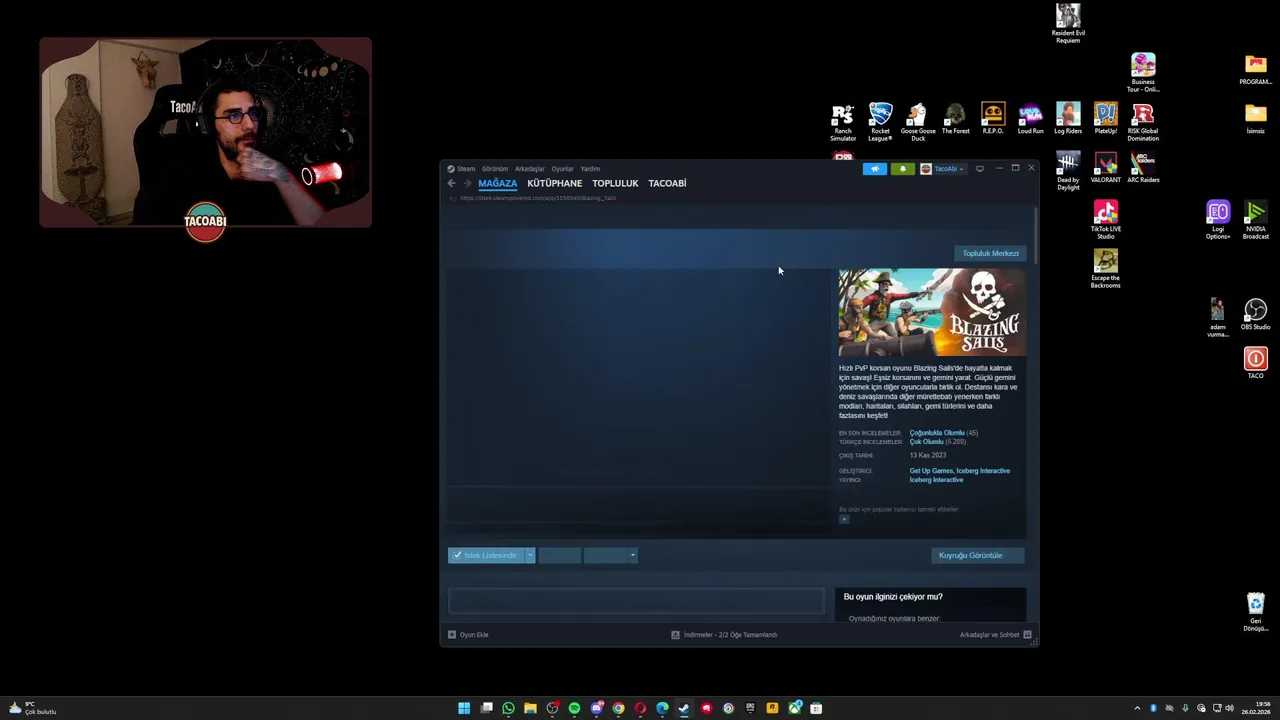This screenshot has height=720, width=1280.
Task: Open Çoğunlukla Olumlu recent reviews link
Action: 937,433
